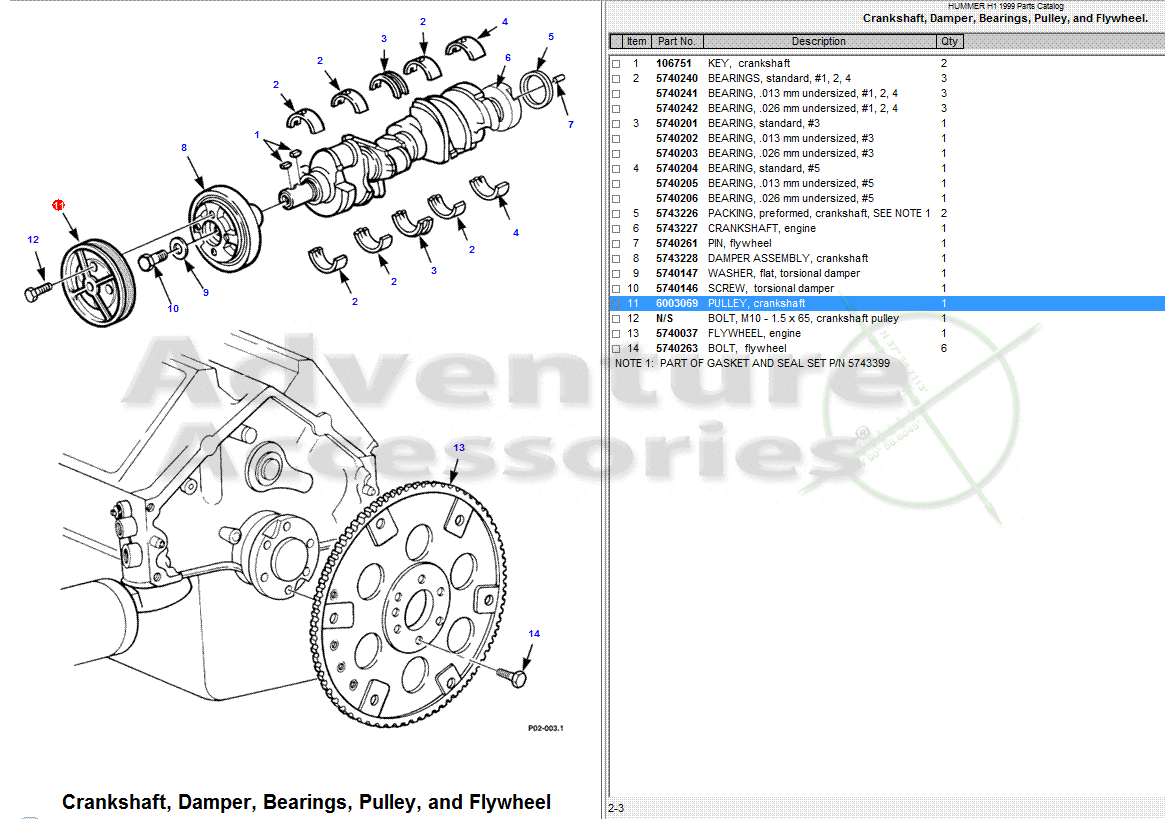This screenshot has height=819, width=1165.
Task: Click the flywheel ring gear drawing
Action: point(407,603)
